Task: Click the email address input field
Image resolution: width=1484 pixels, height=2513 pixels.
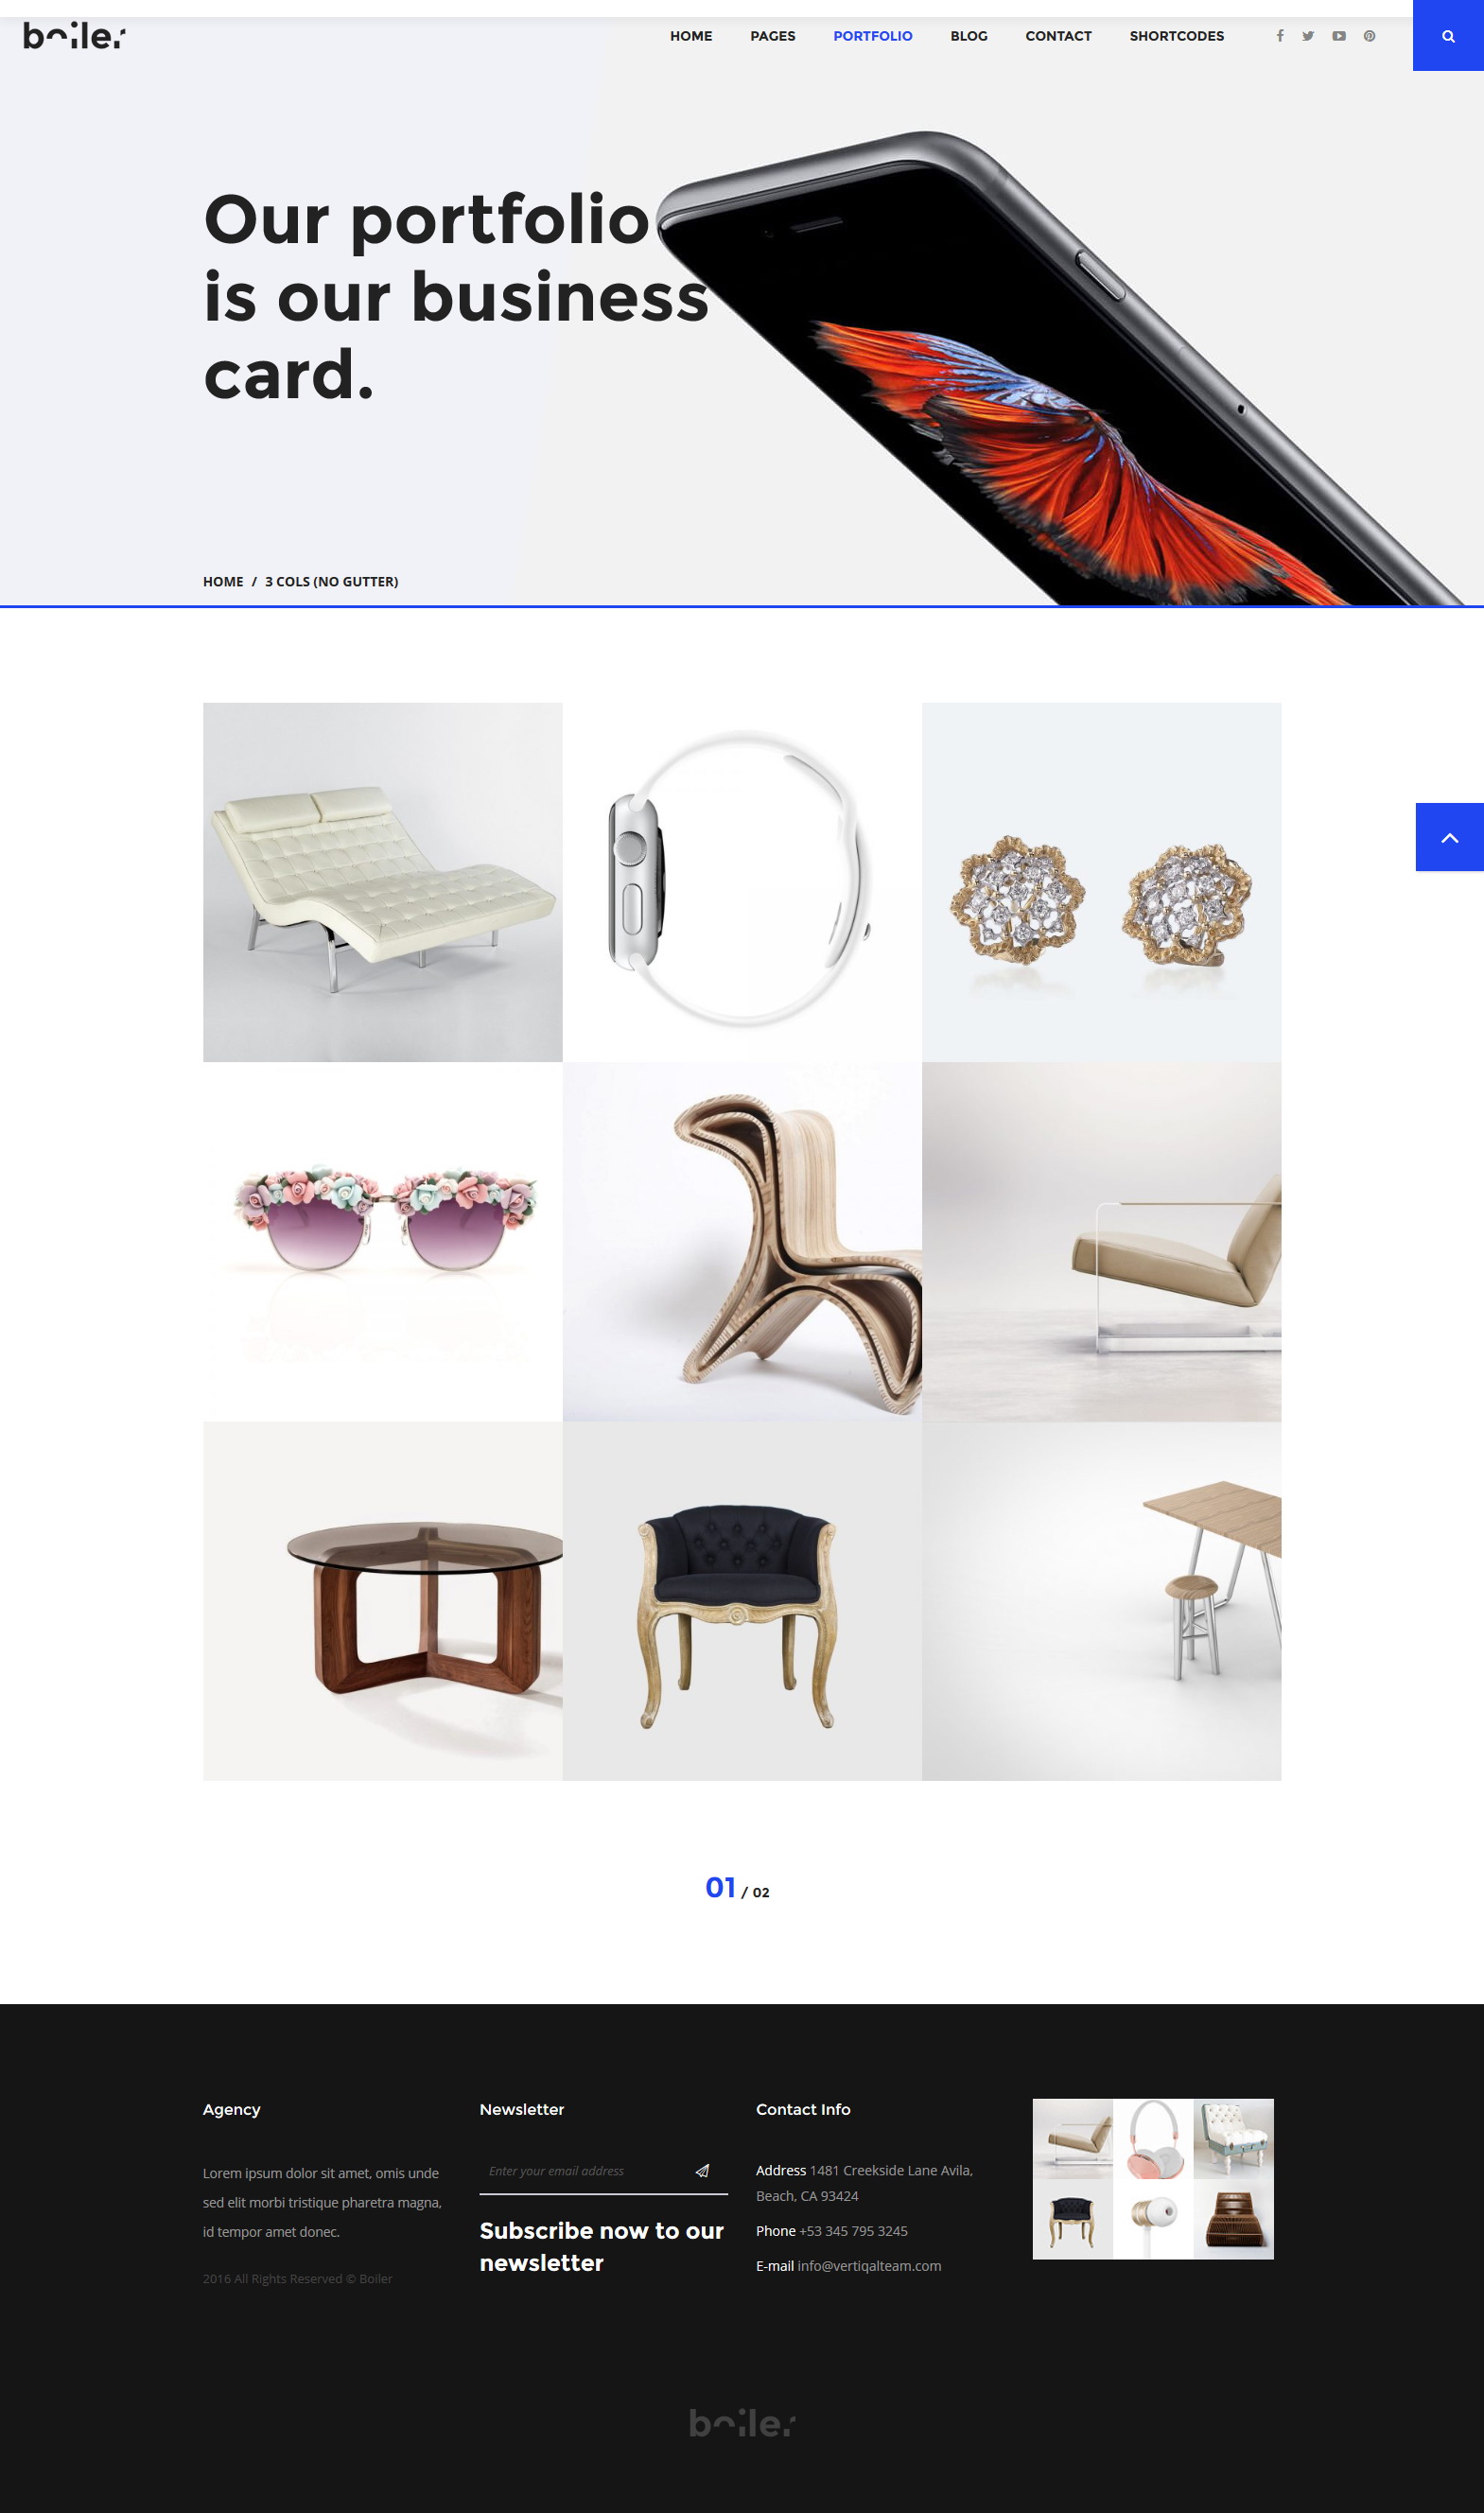Action: pos(585,2171)
